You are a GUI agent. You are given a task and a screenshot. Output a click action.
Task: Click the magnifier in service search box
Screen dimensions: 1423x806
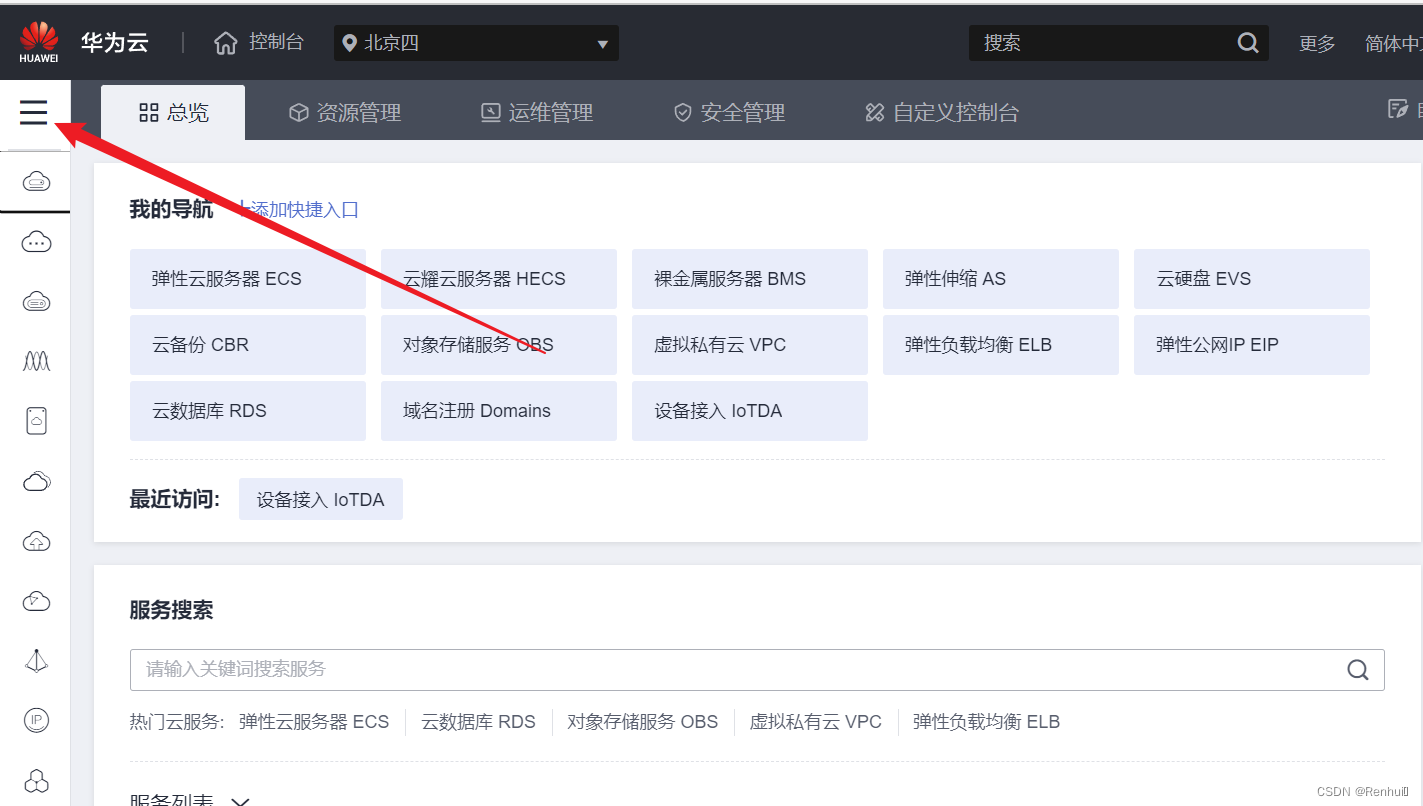(x=1357, y=670)
